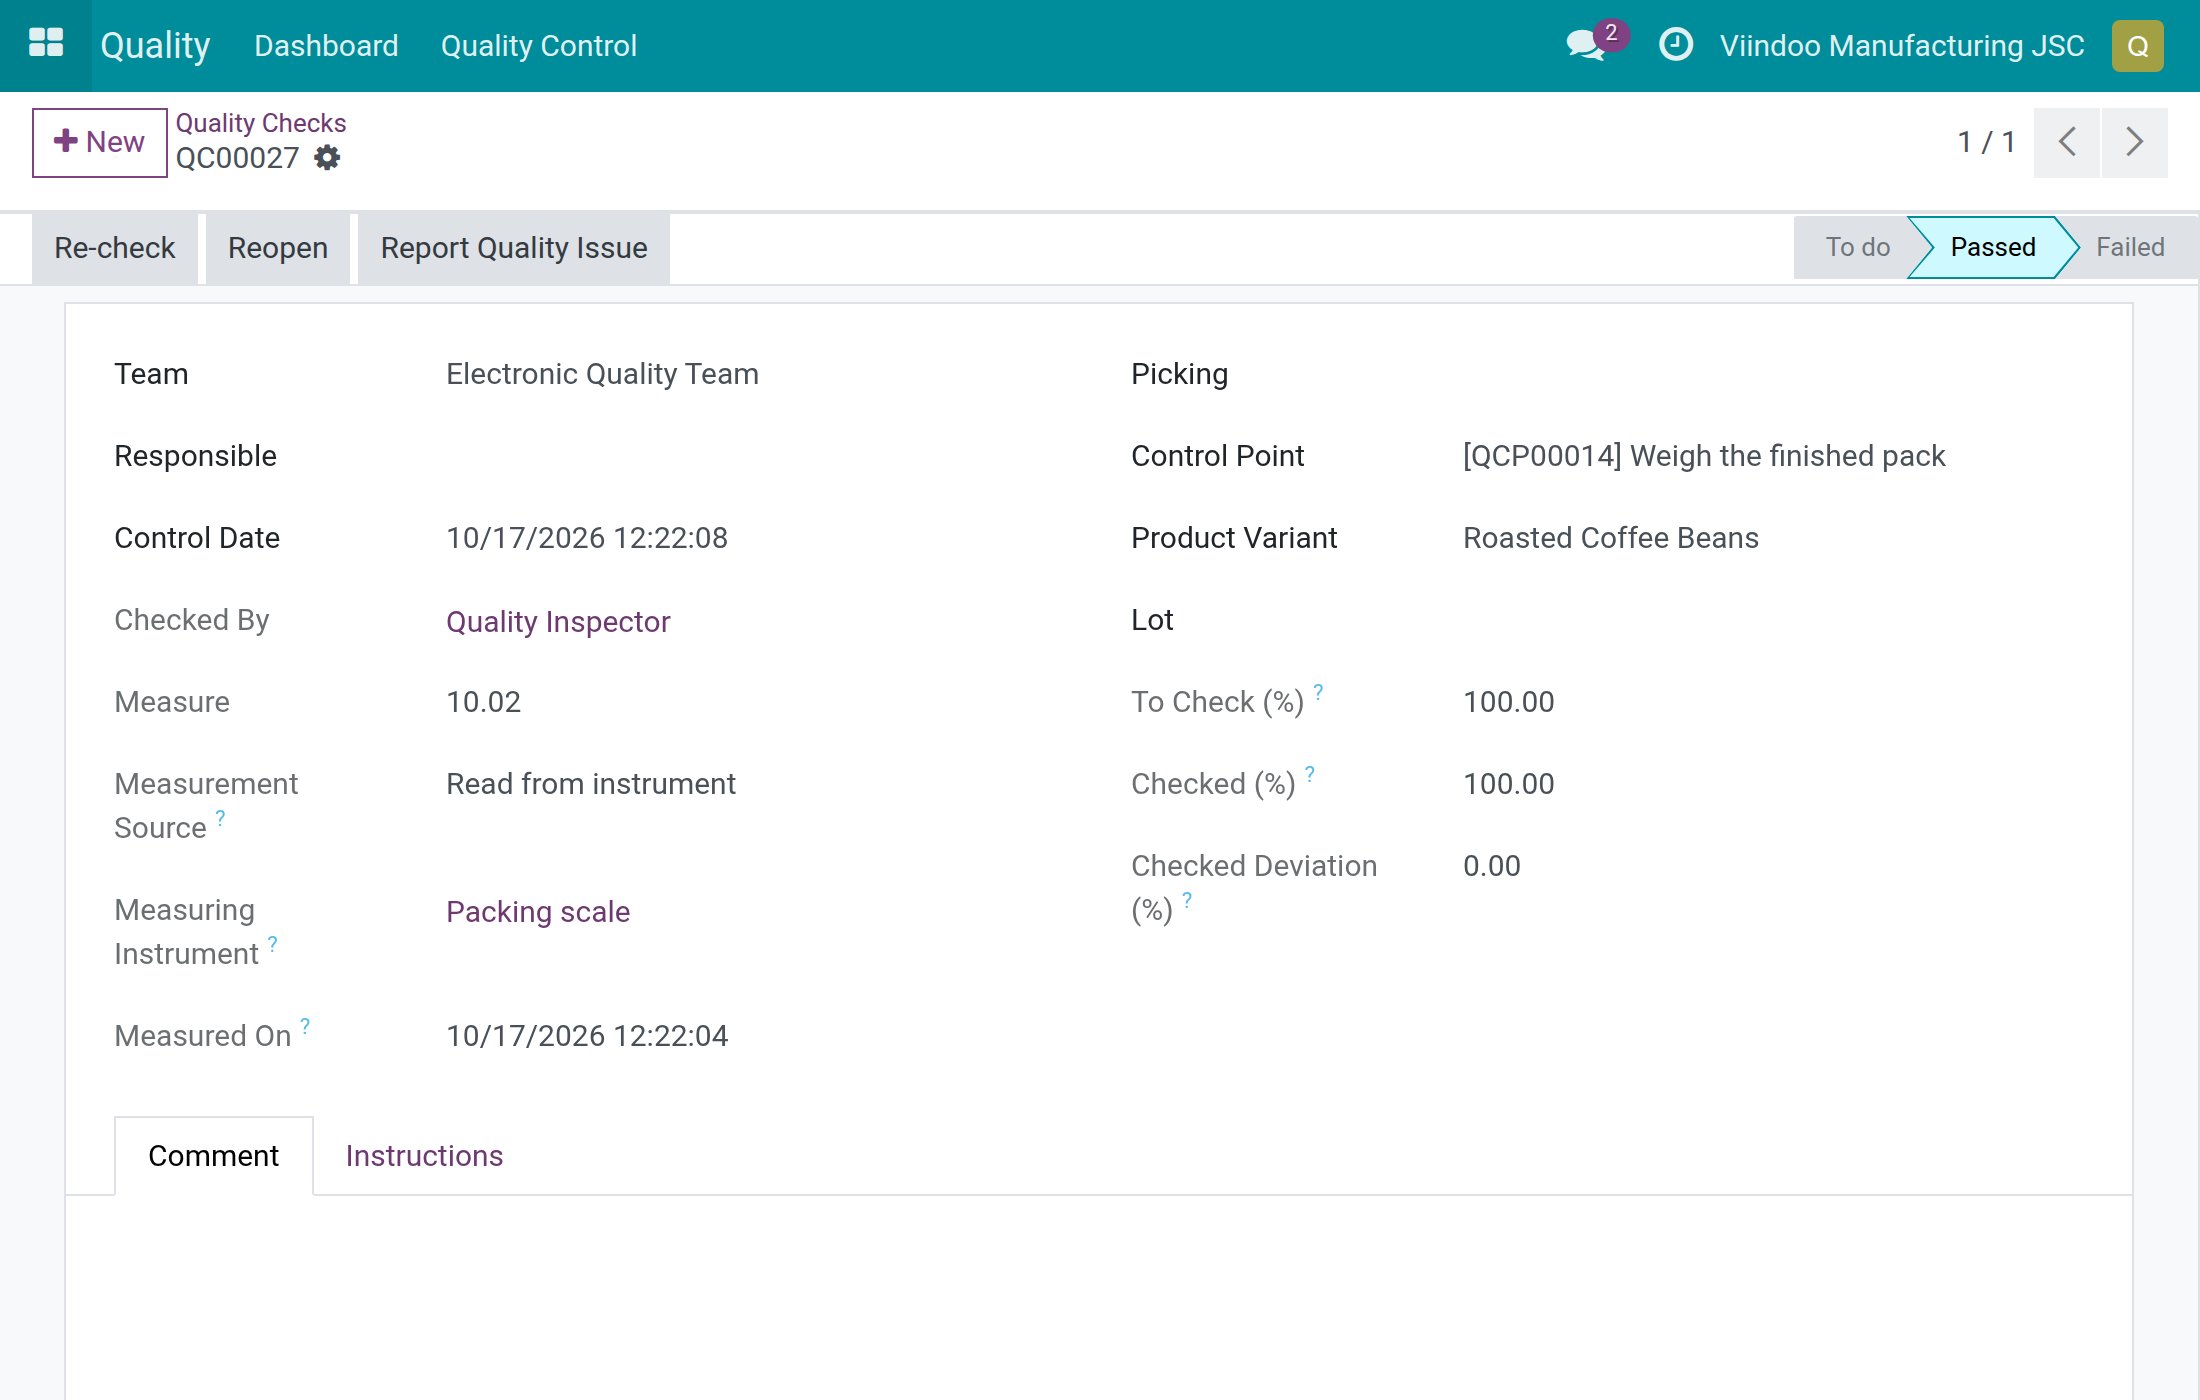Switch to the Instructions tab
The image size is (2200, 1400).
[424, 1156]
